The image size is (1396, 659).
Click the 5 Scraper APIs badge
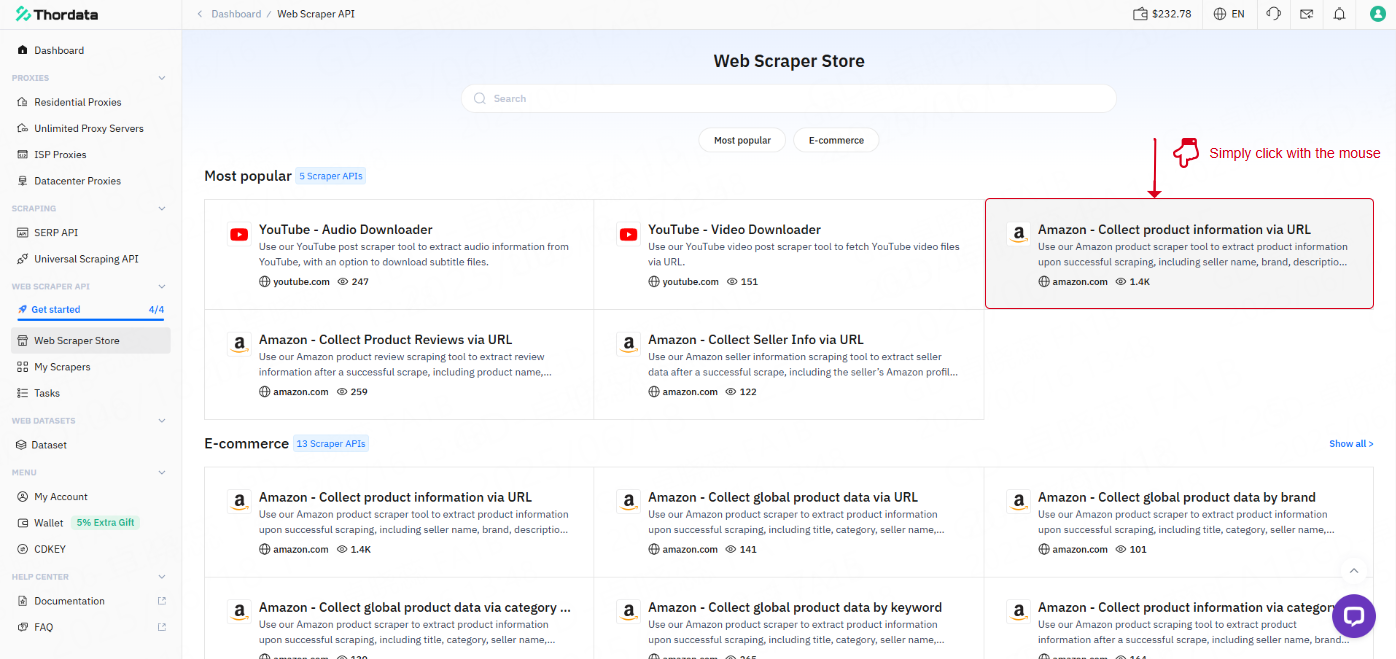331,176
